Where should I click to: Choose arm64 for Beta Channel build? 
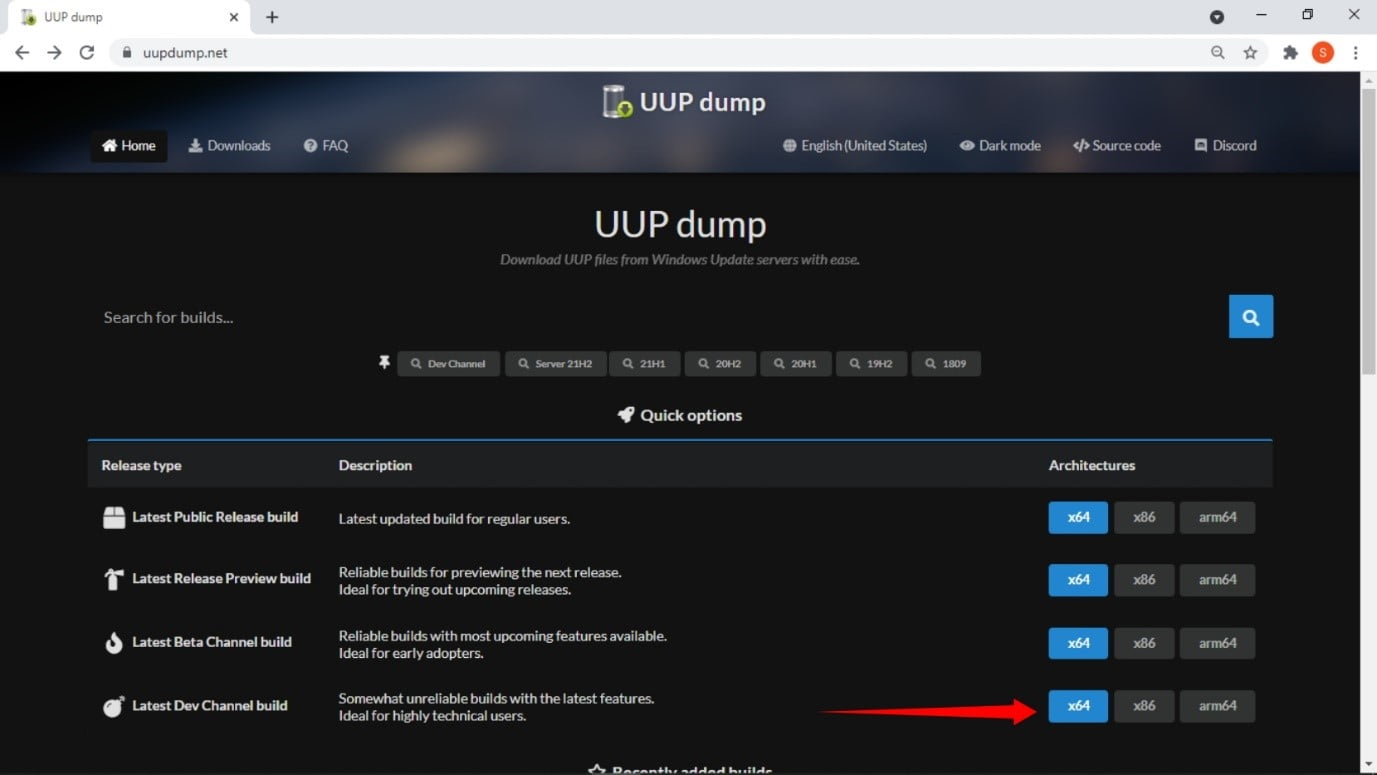1217,643
